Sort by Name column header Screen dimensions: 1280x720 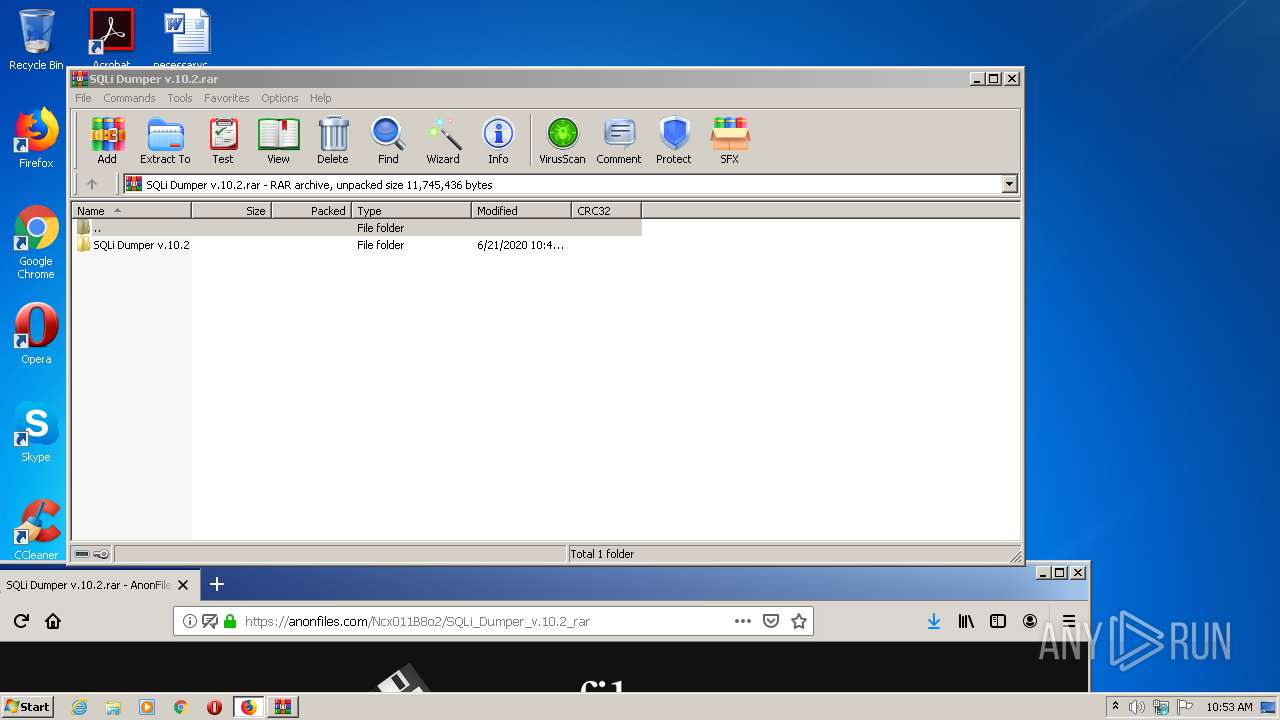(131, 211)
